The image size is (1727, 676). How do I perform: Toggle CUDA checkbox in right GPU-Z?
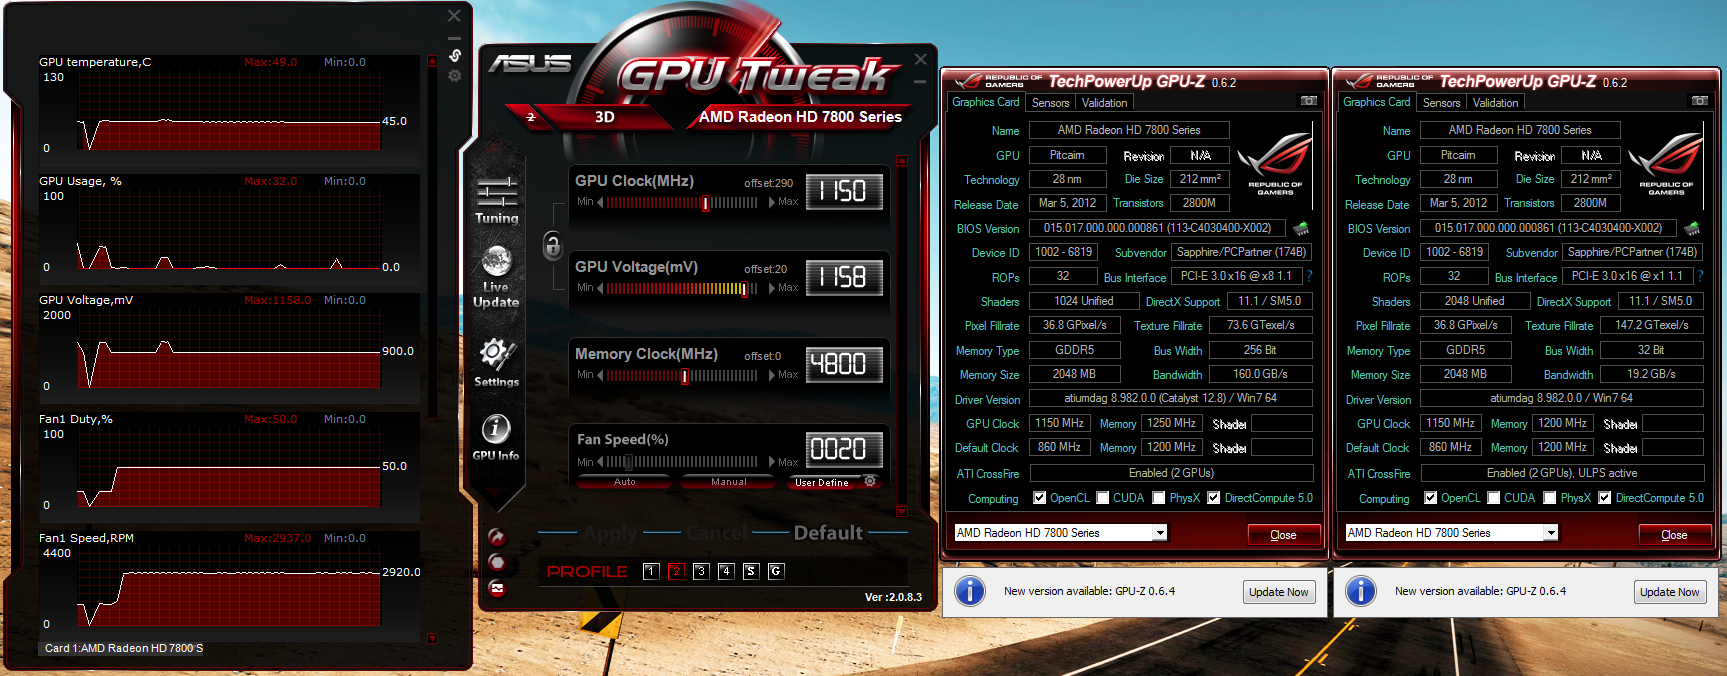point(1494,498)
